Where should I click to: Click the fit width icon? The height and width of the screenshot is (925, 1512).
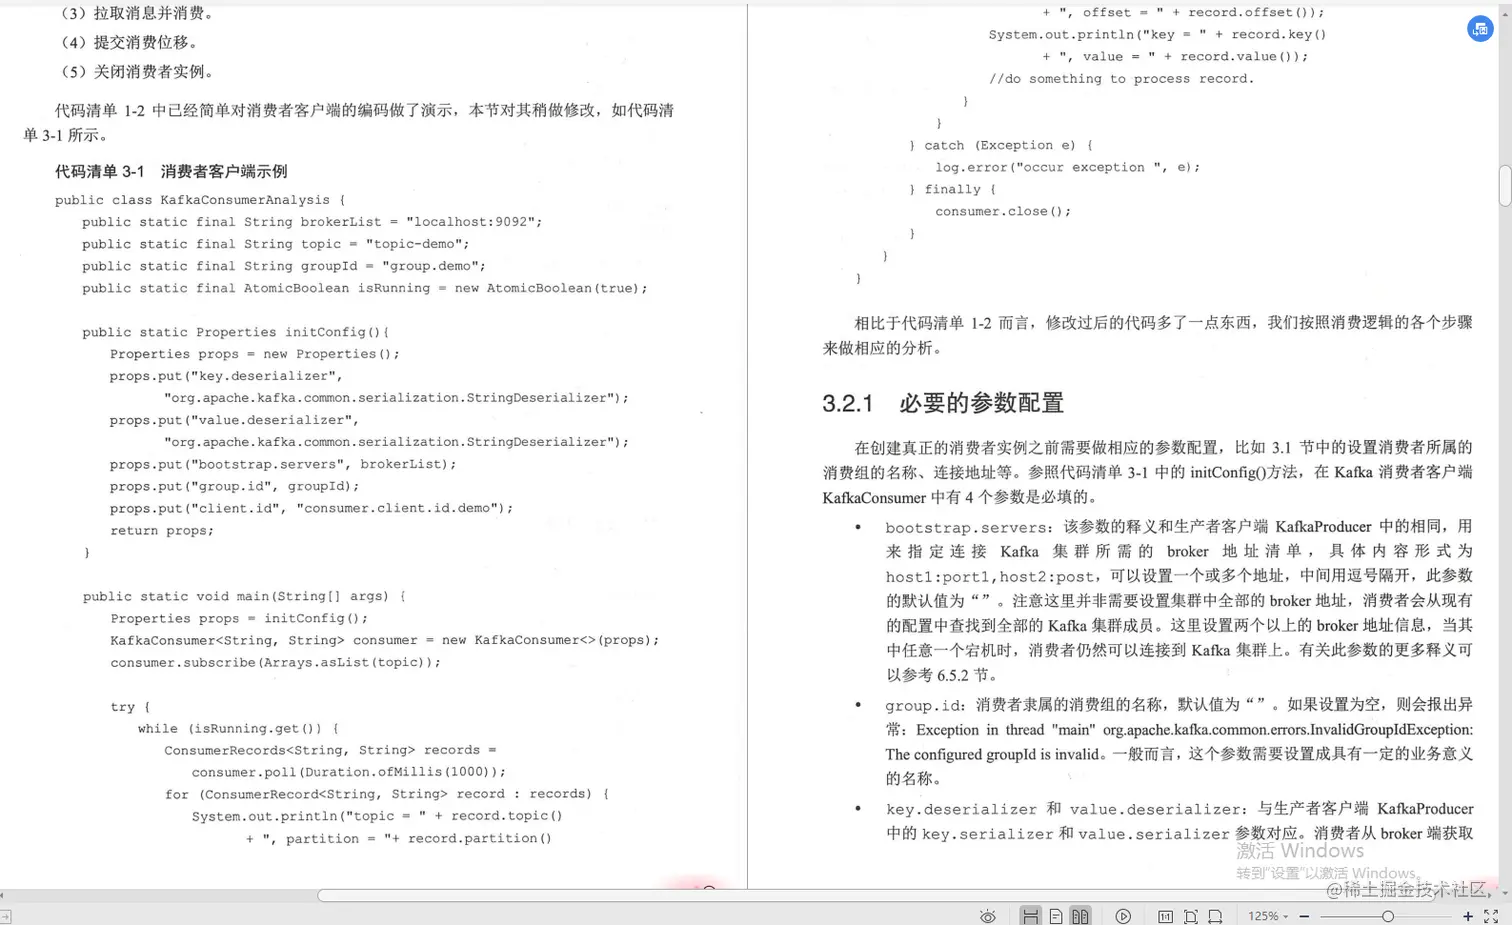coord(1213,915)
